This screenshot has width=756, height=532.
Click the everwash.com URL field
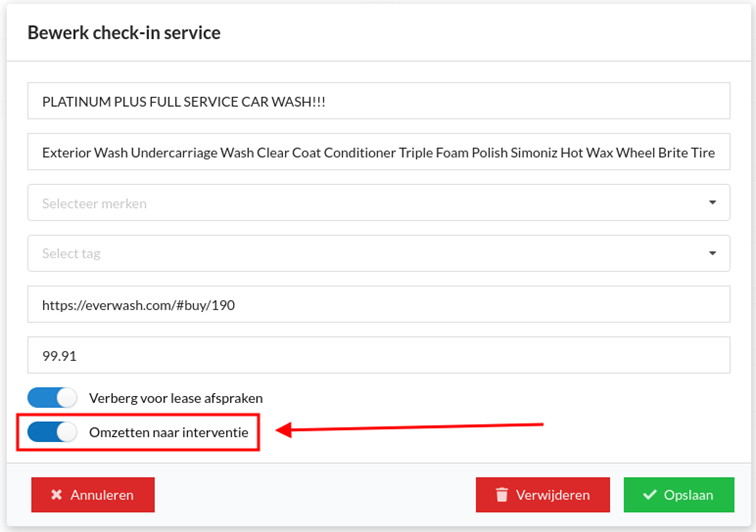coord(378,304)
